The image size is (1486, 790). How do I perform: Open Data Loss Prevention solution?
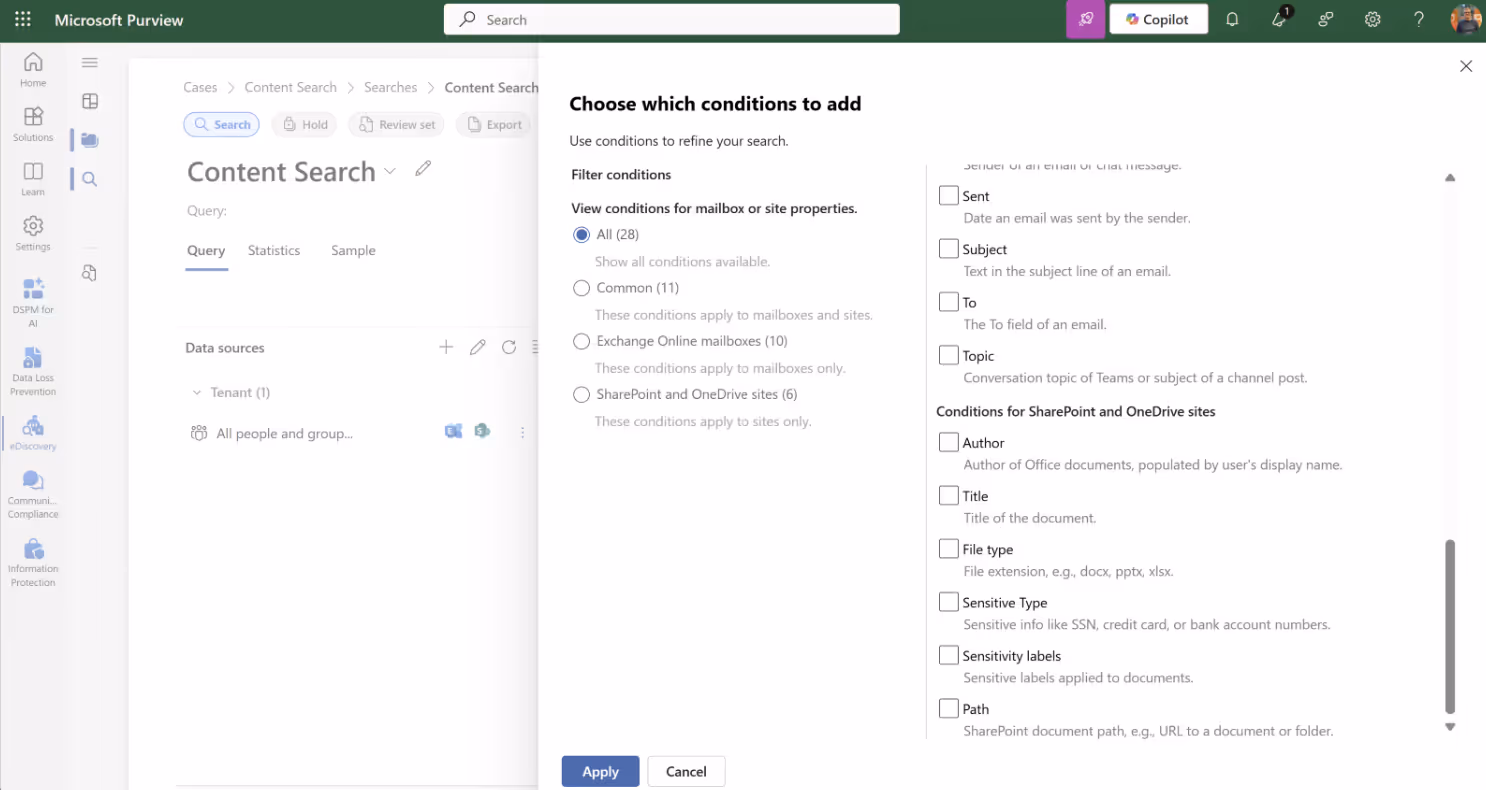(x=33, y=371)
